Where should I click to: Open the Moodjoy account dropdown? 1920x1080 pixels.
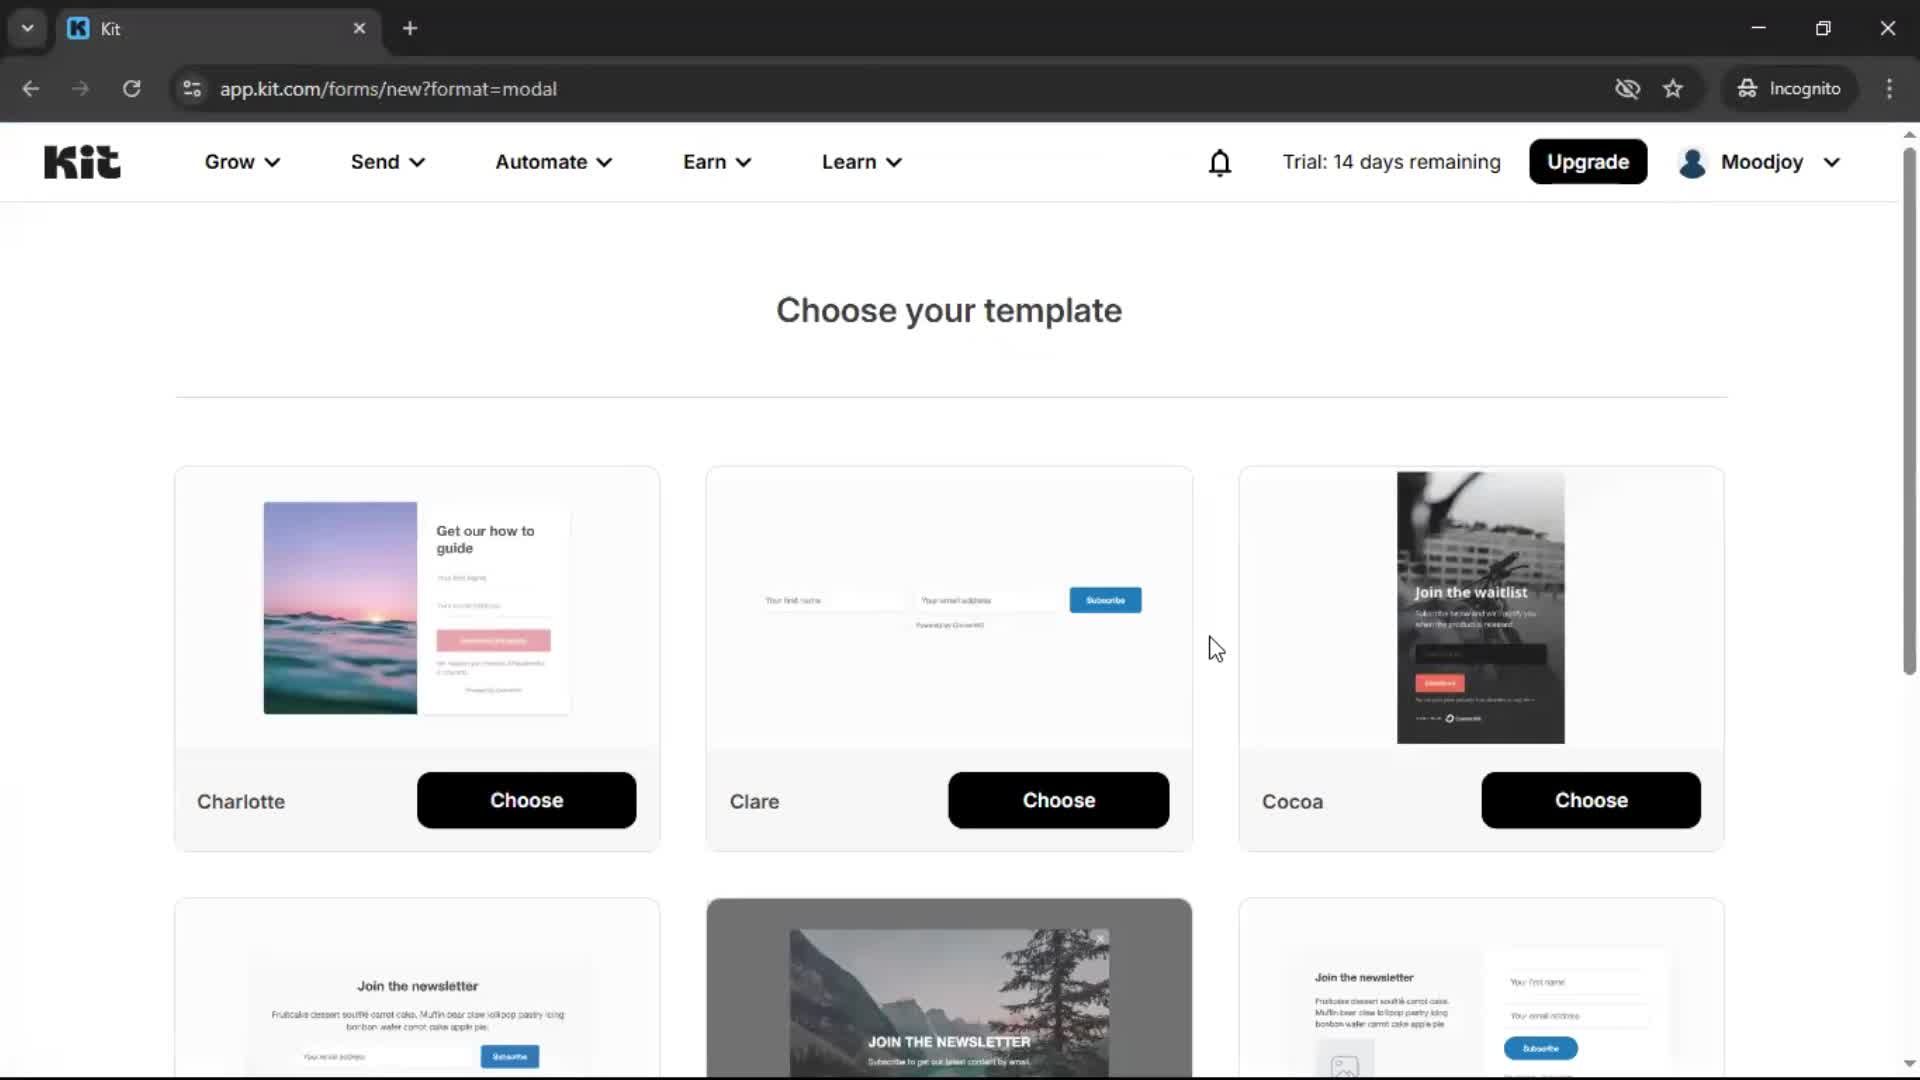click(x=1760, y=162)
